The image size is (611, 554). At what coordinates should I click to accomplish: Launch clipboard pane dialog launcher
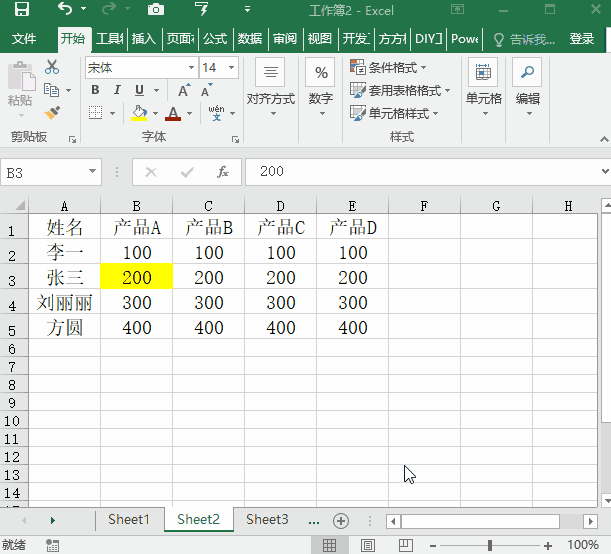pyautogui.click(x=72, y=139)
